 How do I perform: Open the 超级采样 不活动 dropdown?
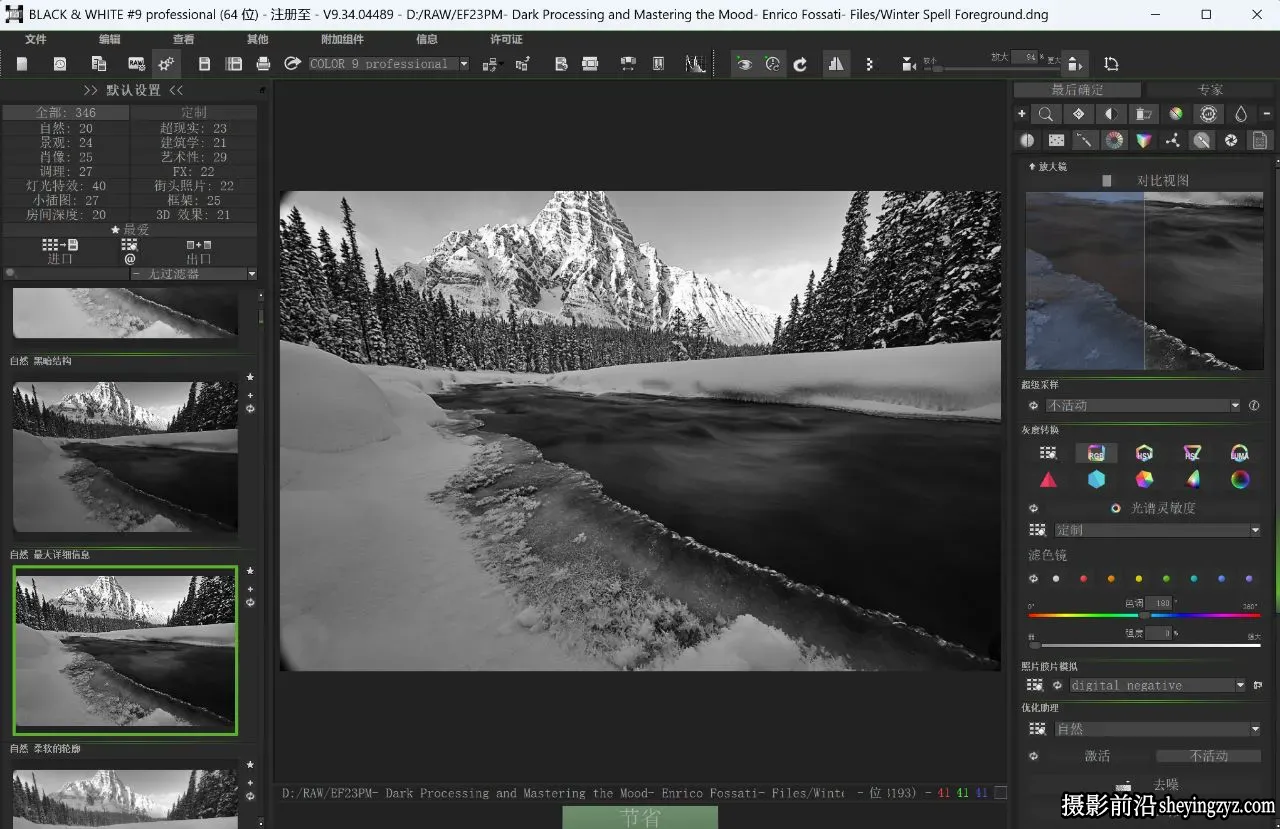[1143, 406]
